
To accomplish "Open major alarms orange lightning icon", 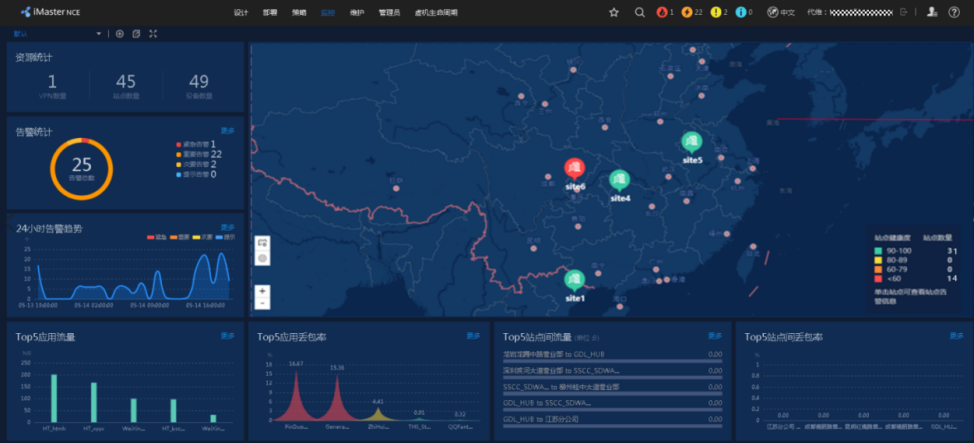I will point(687,12).
